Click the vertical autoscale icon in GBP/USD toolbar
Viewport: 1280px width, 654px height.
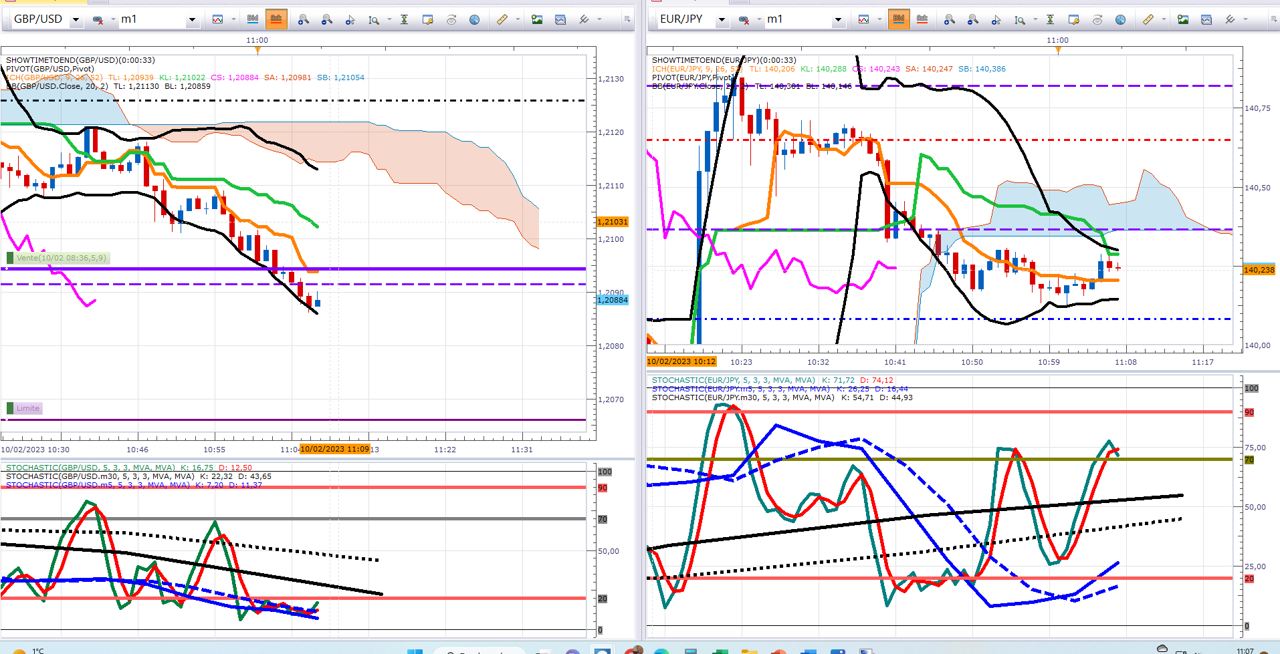click(404, 19)
